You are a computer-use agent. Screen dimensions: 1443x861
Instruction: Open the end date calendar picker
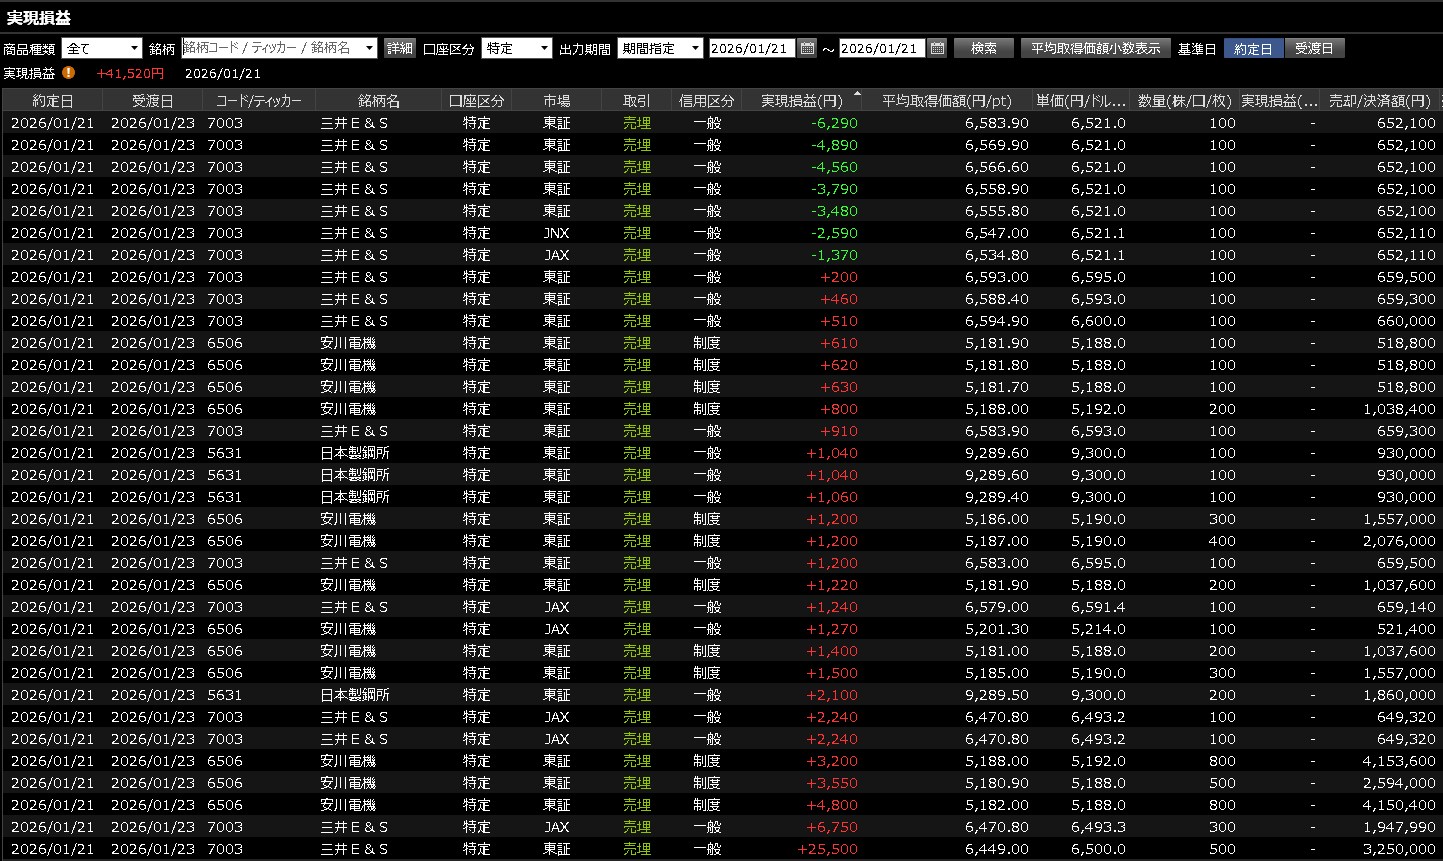pyautogui.click(x=937, y=48)
